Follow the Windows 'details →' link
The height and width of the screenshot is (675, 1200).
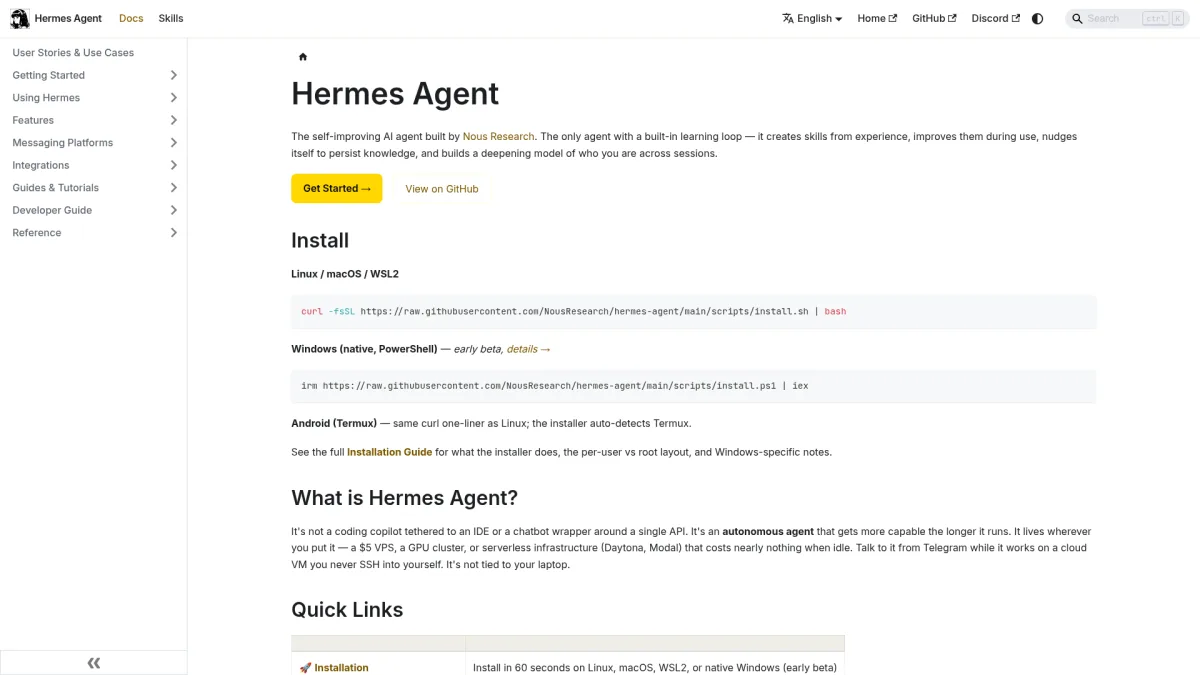click(528, 349)
